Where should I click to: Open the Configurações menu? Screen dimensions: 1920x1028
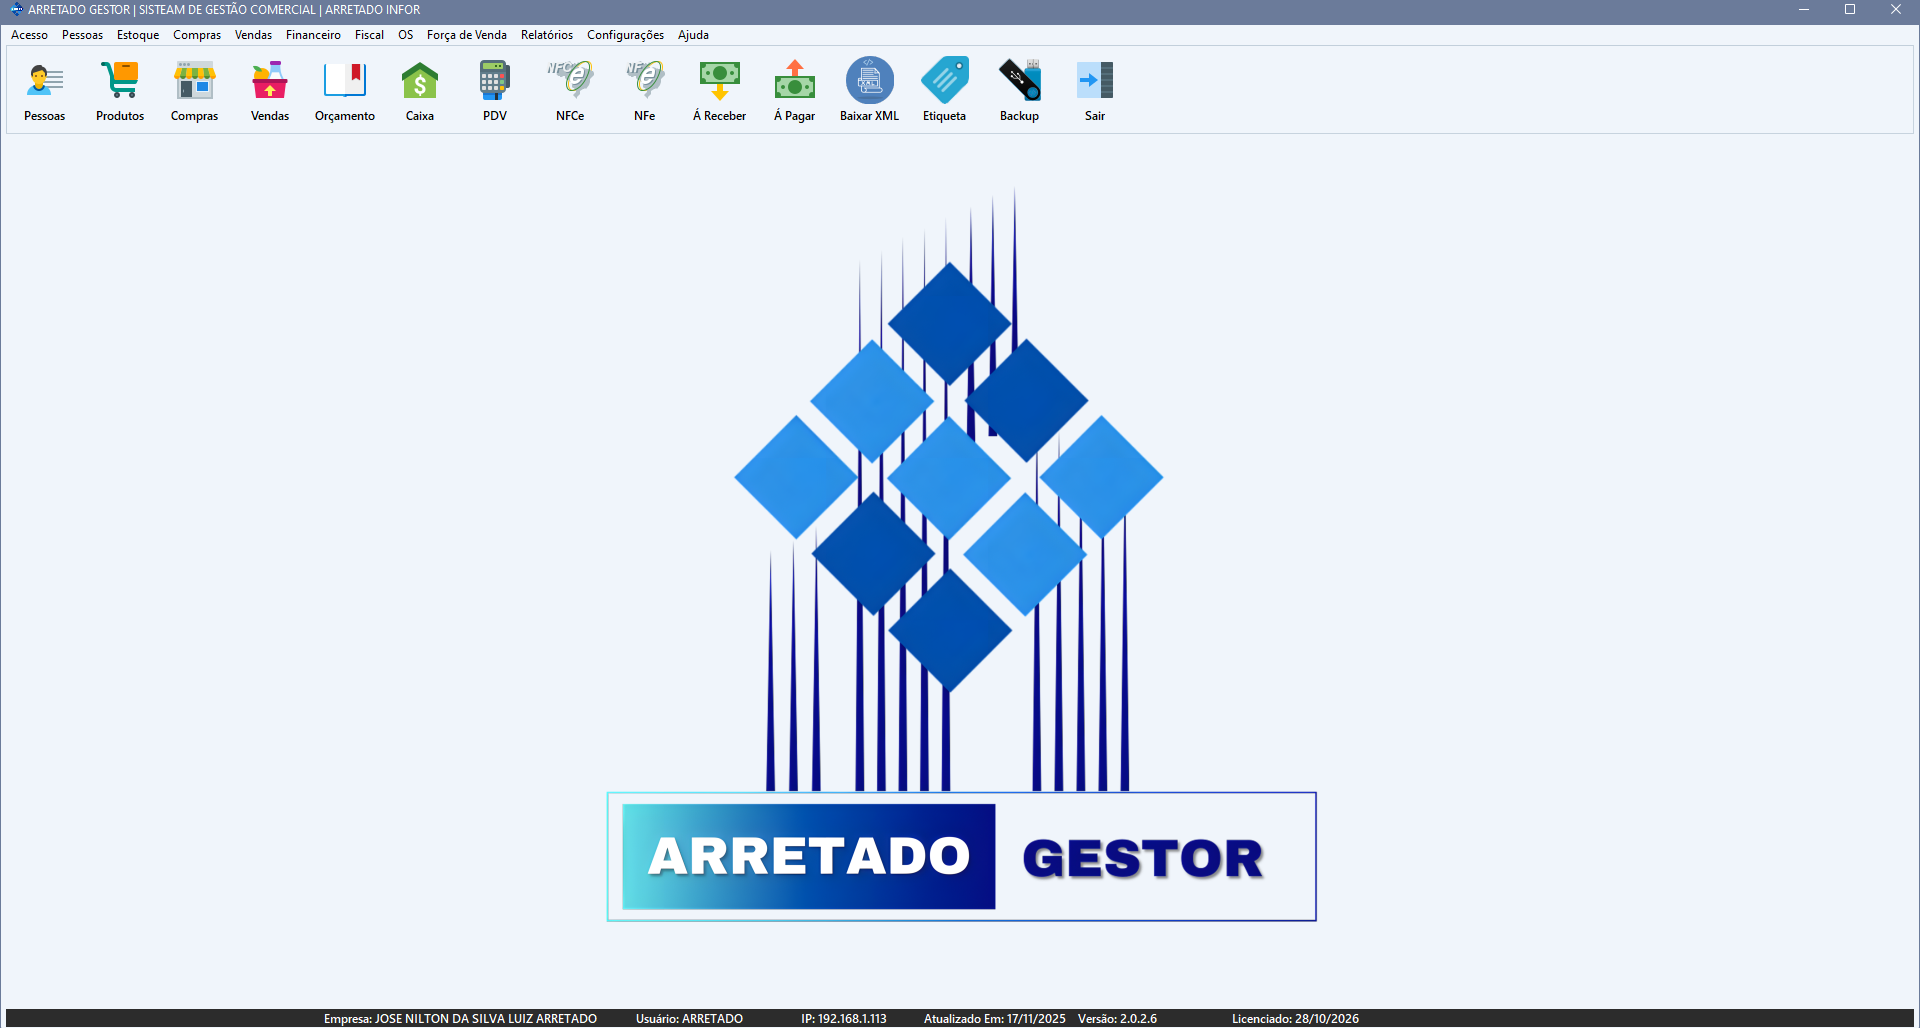click(x=625, y=34)
